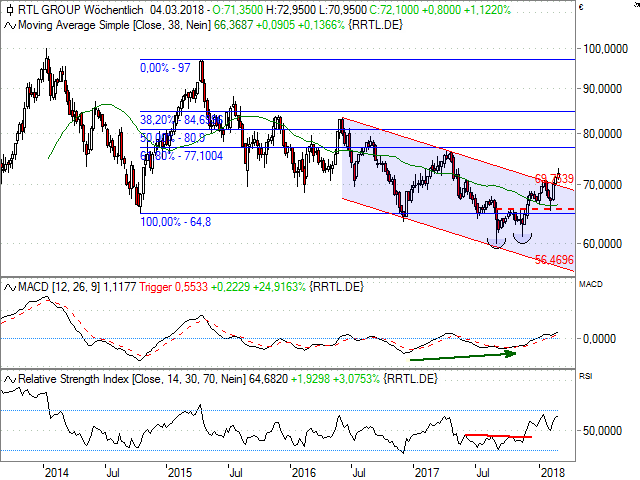The image size is (640, 480).
Task: Click the Moving Average line icon
Action: 10,25
